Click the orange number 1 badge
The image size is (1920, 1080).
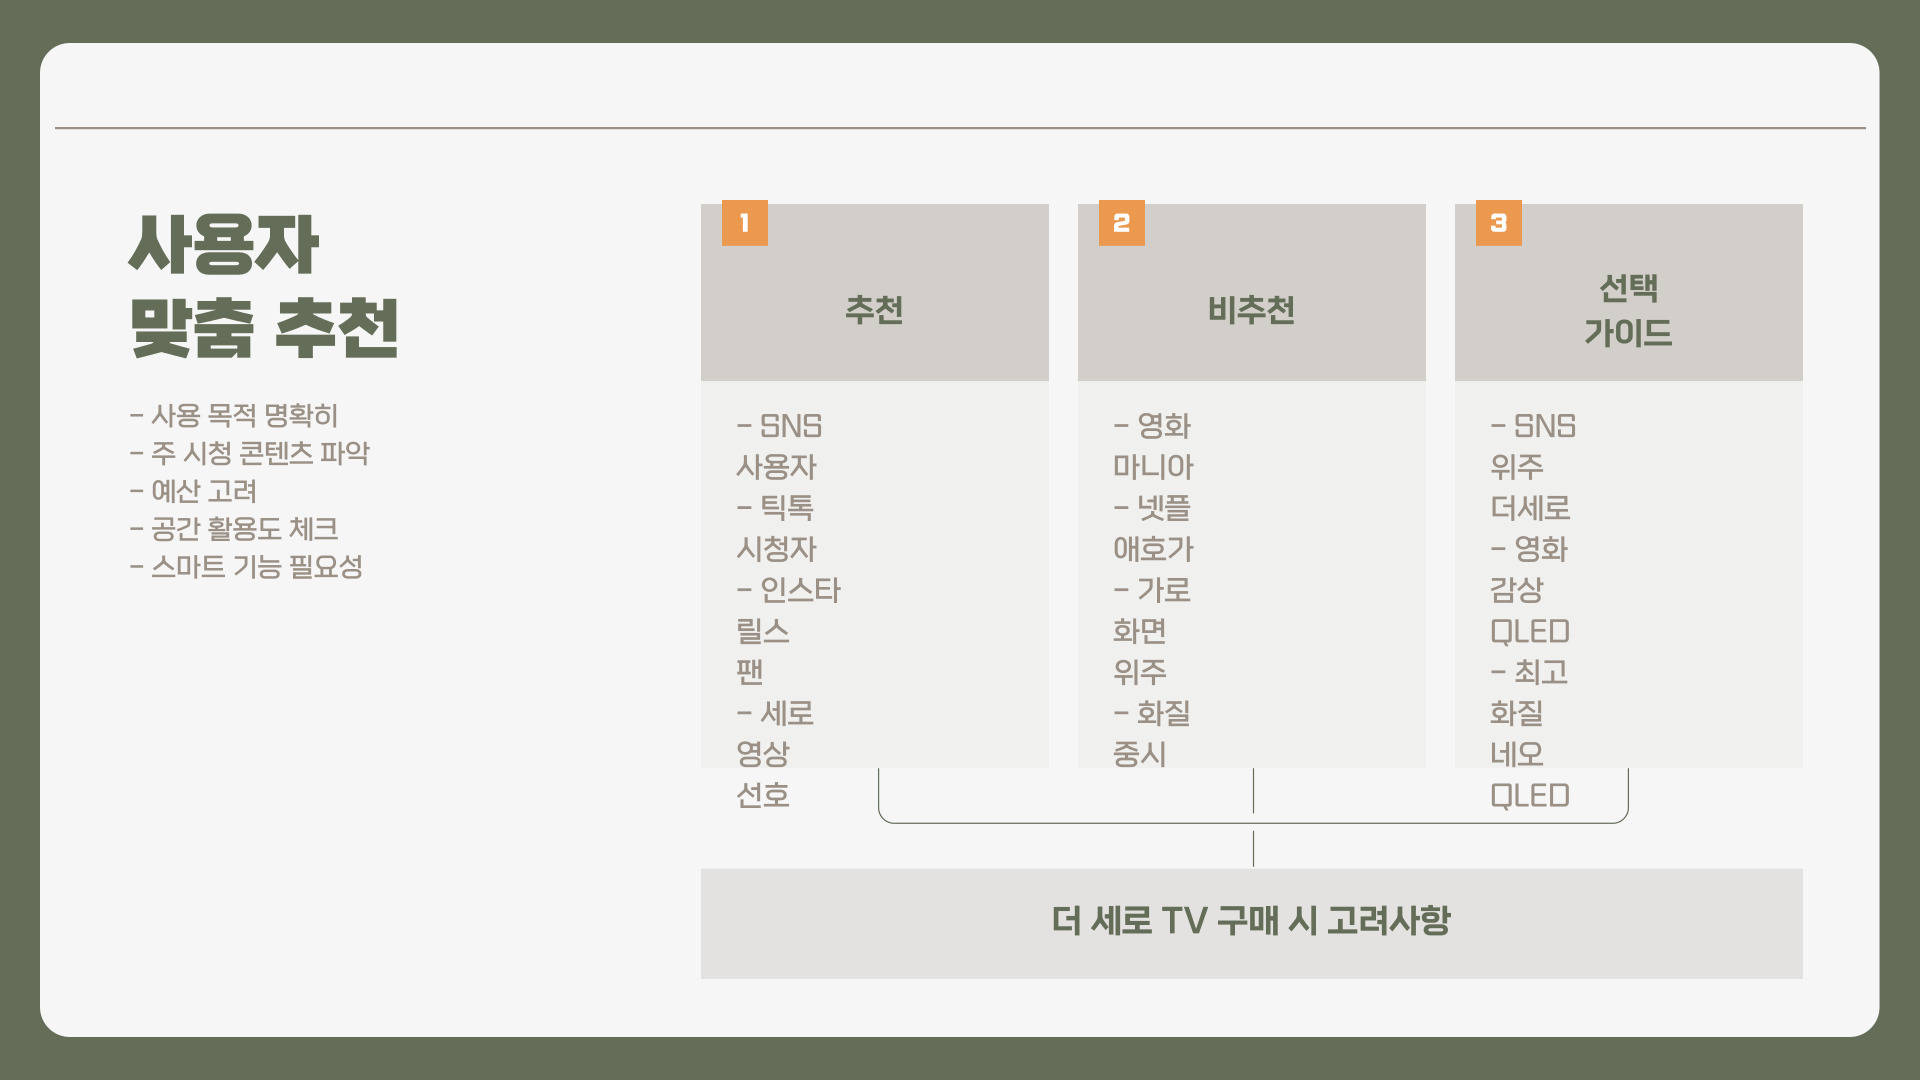click(x=744, y=223)
